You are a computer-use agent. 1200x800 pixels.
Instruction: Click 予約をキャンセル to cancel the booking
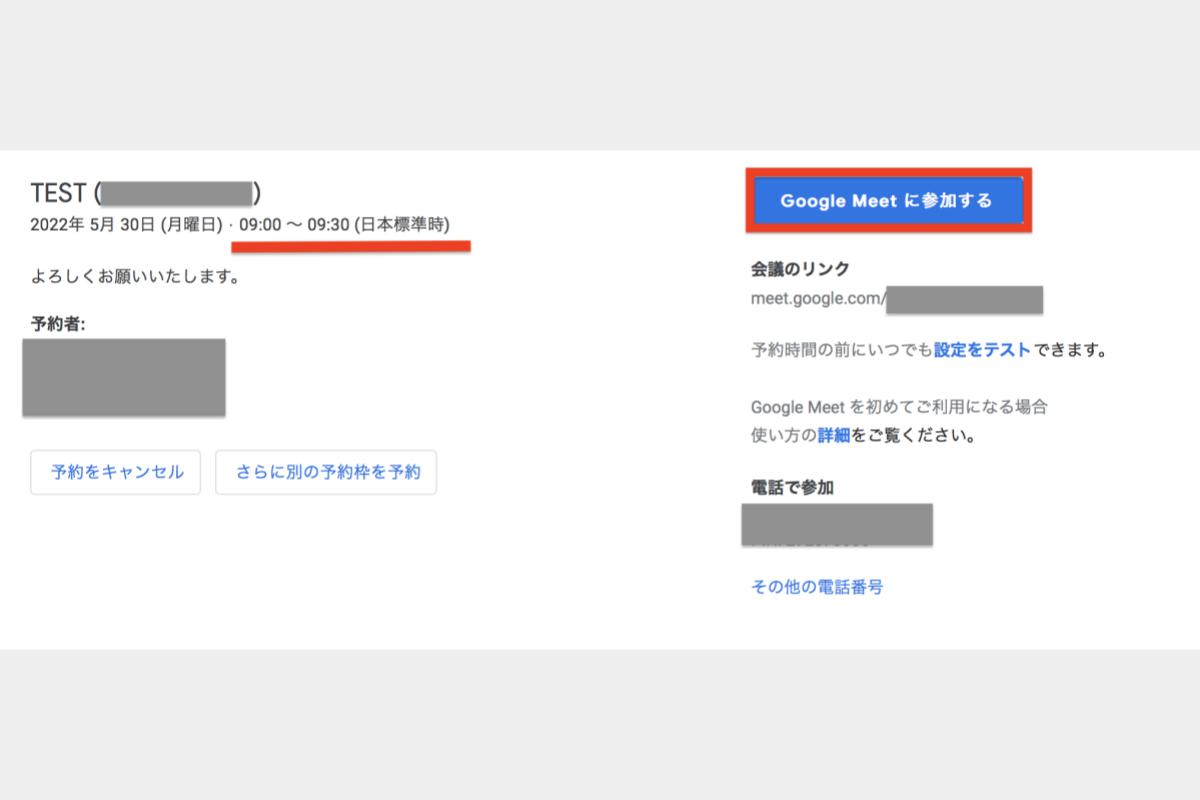click(x=116, y=472)
